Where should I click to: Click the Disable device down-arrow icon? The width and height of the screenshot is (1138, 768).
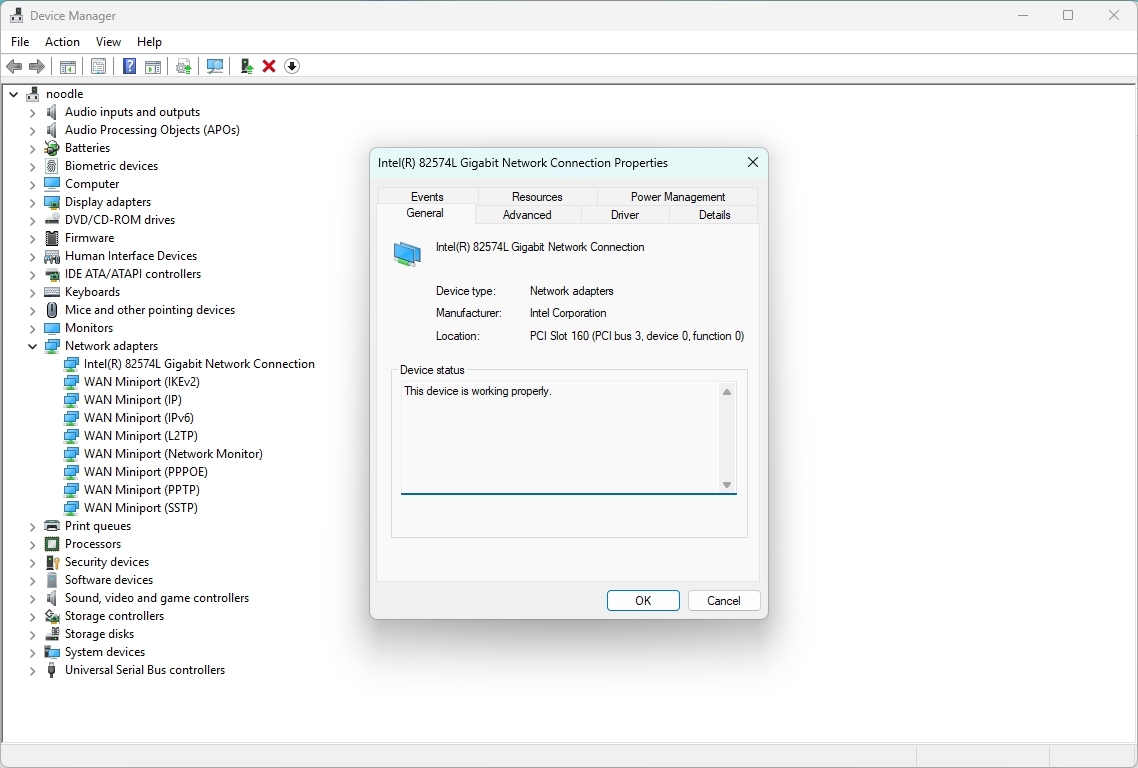(292, 66)
